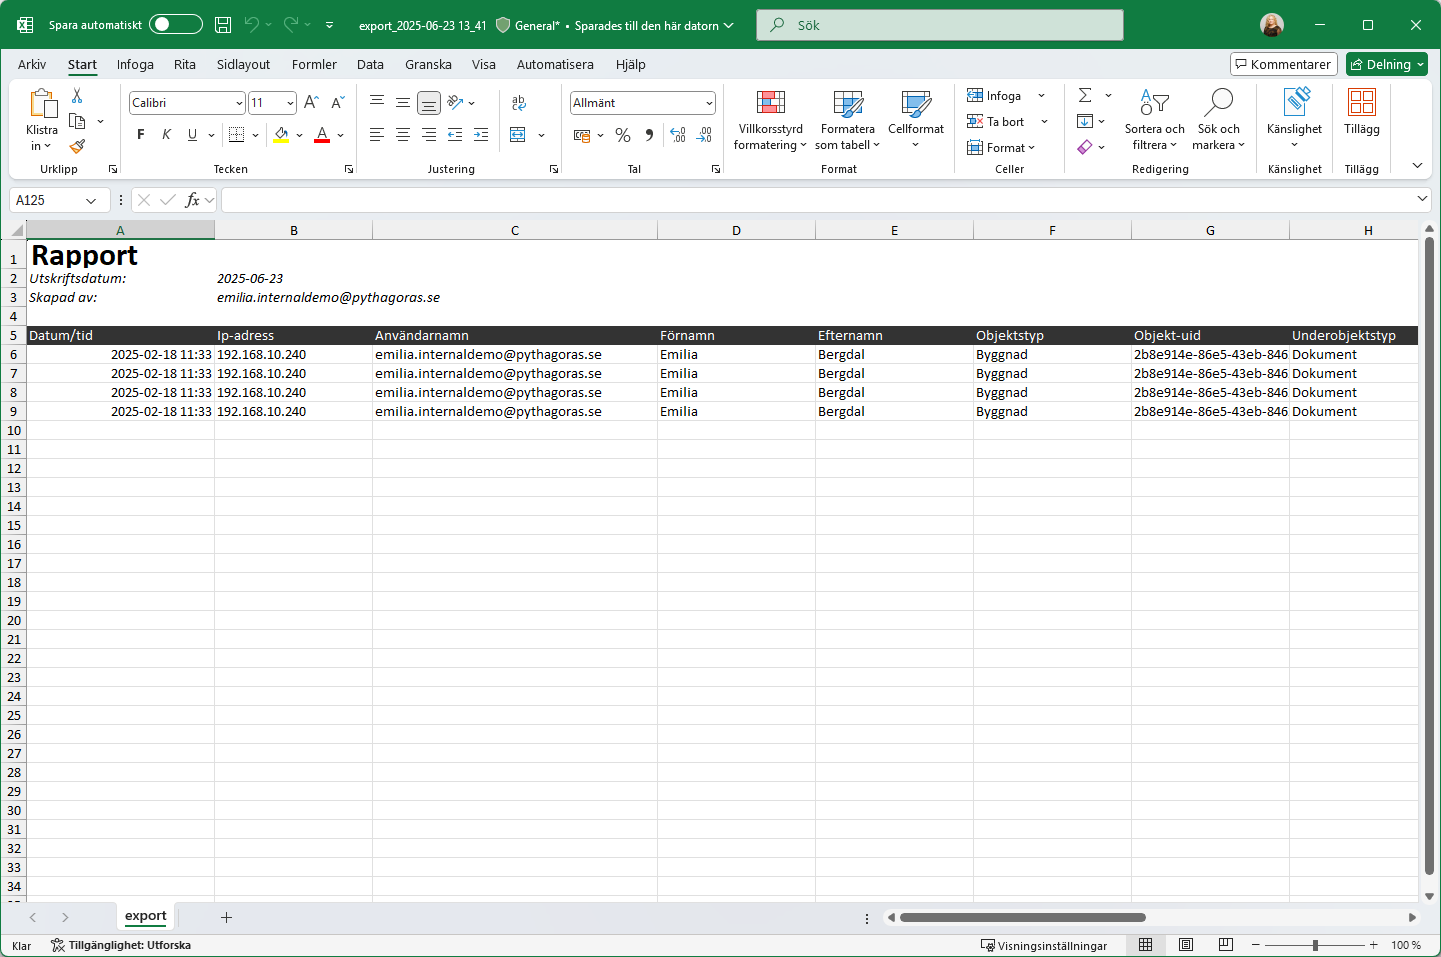Open the Calibri font name dropdown

[x=239, y=103]
